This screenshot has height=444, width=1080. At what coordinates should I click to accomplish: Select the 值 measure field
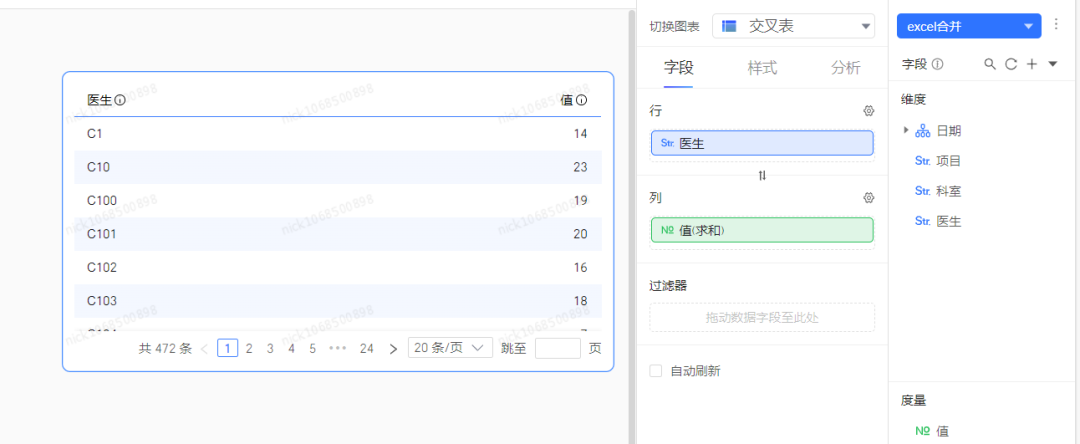click(x=932, y=431)
